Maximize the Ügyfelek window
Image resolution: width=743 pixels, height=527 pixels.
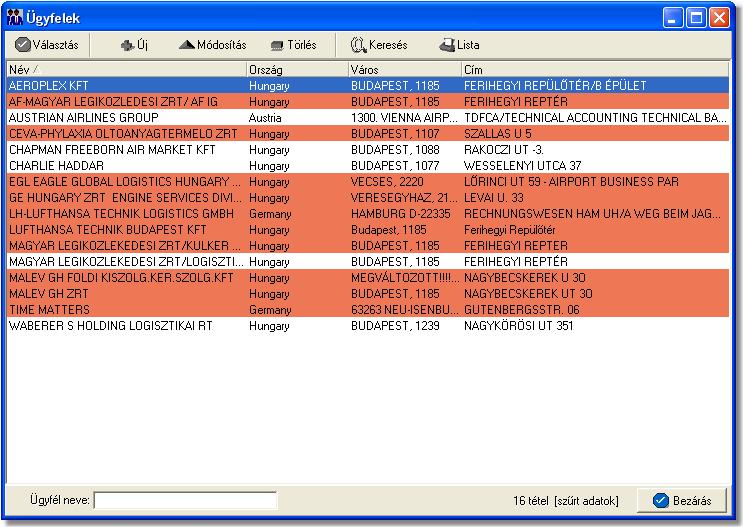click(x=696, y=18)
